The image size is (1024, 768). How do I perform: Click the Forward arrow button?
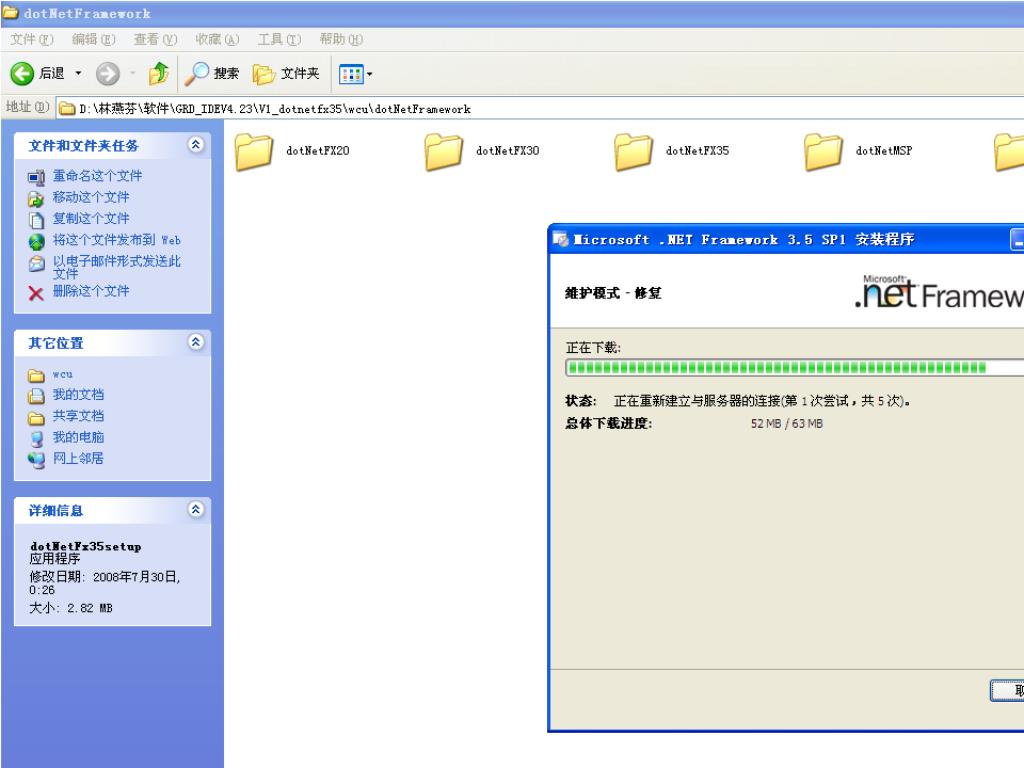(x=108, y=74)
